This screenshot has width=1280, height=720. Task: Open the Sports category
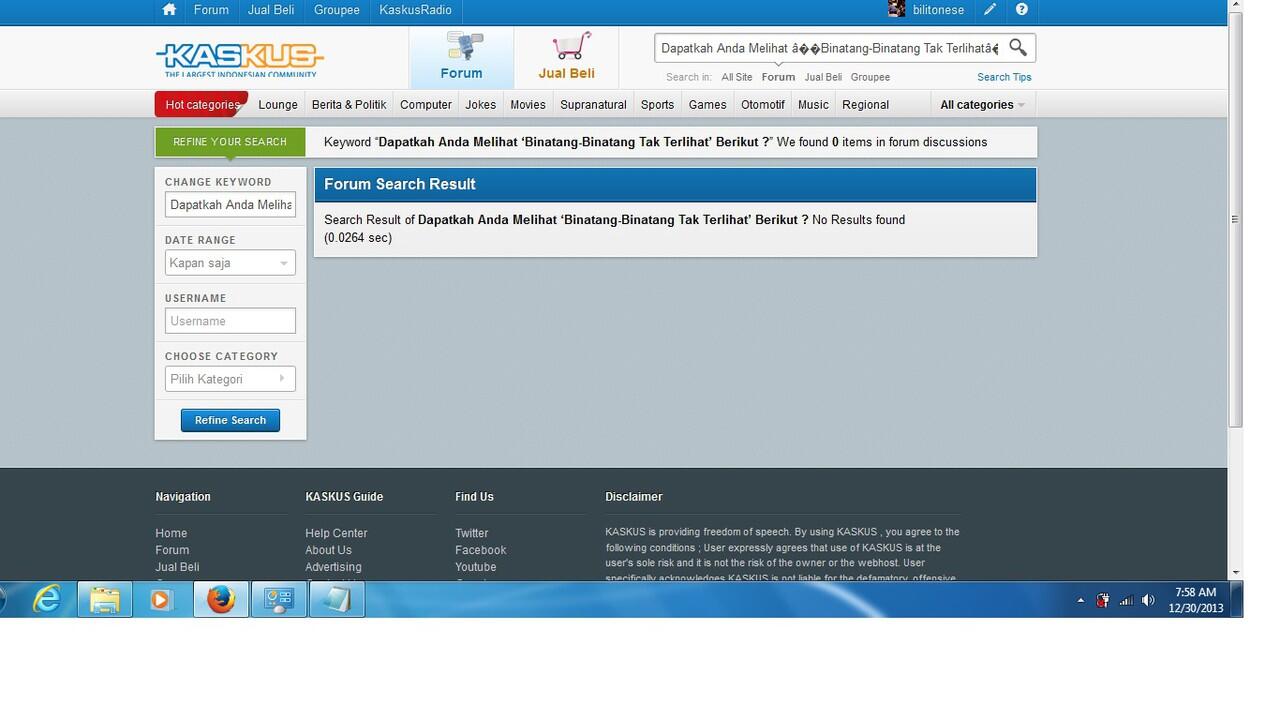point(657,105)
